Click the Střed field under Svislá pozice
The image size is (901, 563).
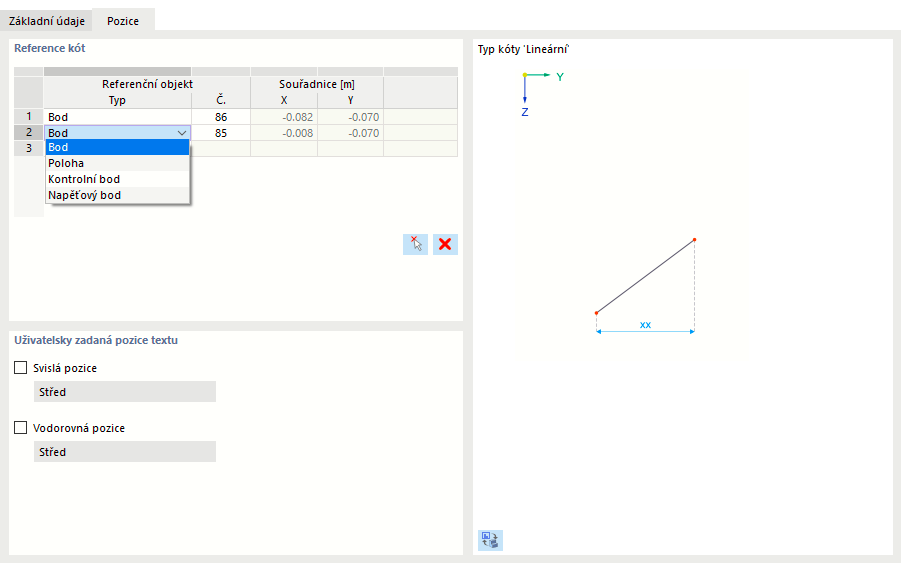tap(125, 392)
